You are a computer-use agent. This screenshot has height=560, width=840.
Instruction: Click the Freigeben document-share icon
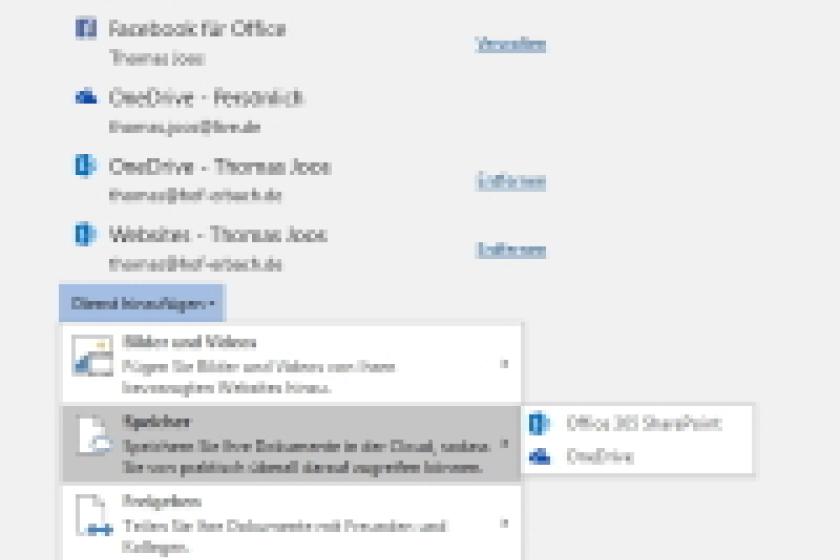coord(94,516)
